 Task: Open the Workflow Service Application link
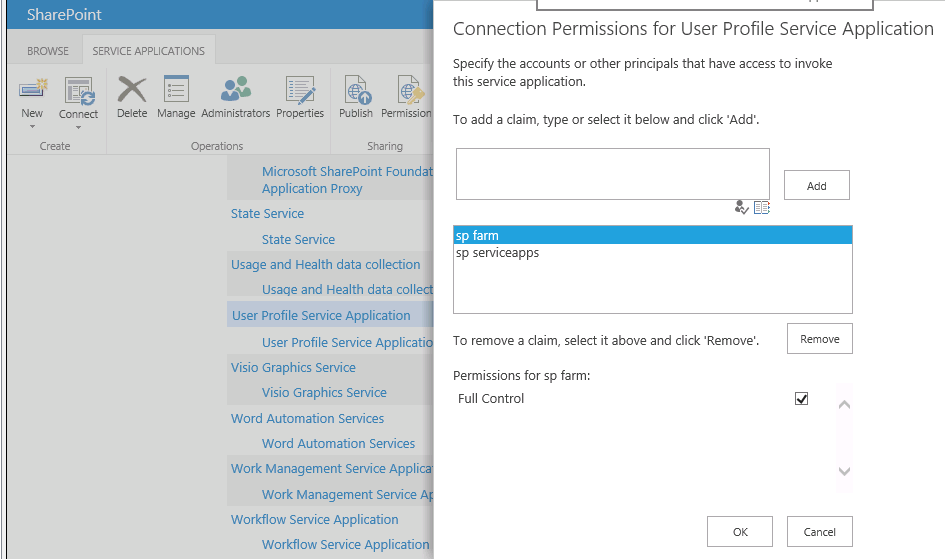(315, 520)
